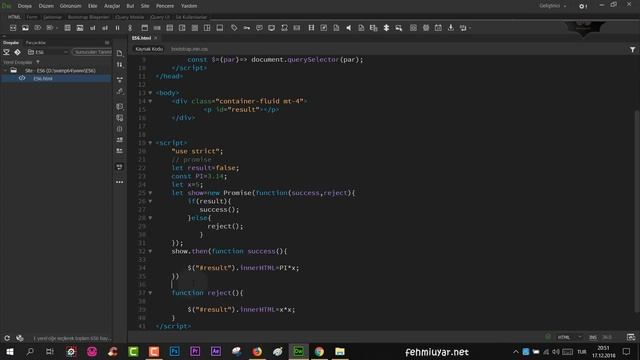Collapse the script block at line 19
This screenshot has width=640, height=360.
coord(150,143)
